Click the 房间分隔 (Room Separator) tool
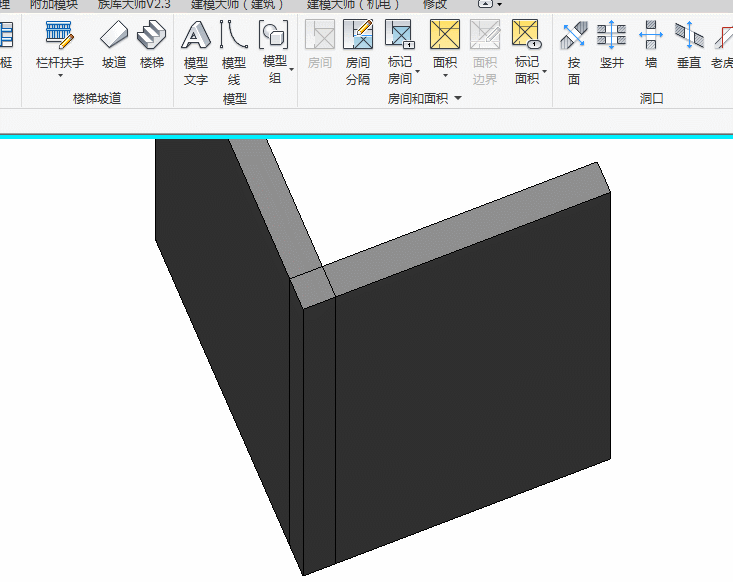This screenshot has height=582, width=733. coord(358,37)
